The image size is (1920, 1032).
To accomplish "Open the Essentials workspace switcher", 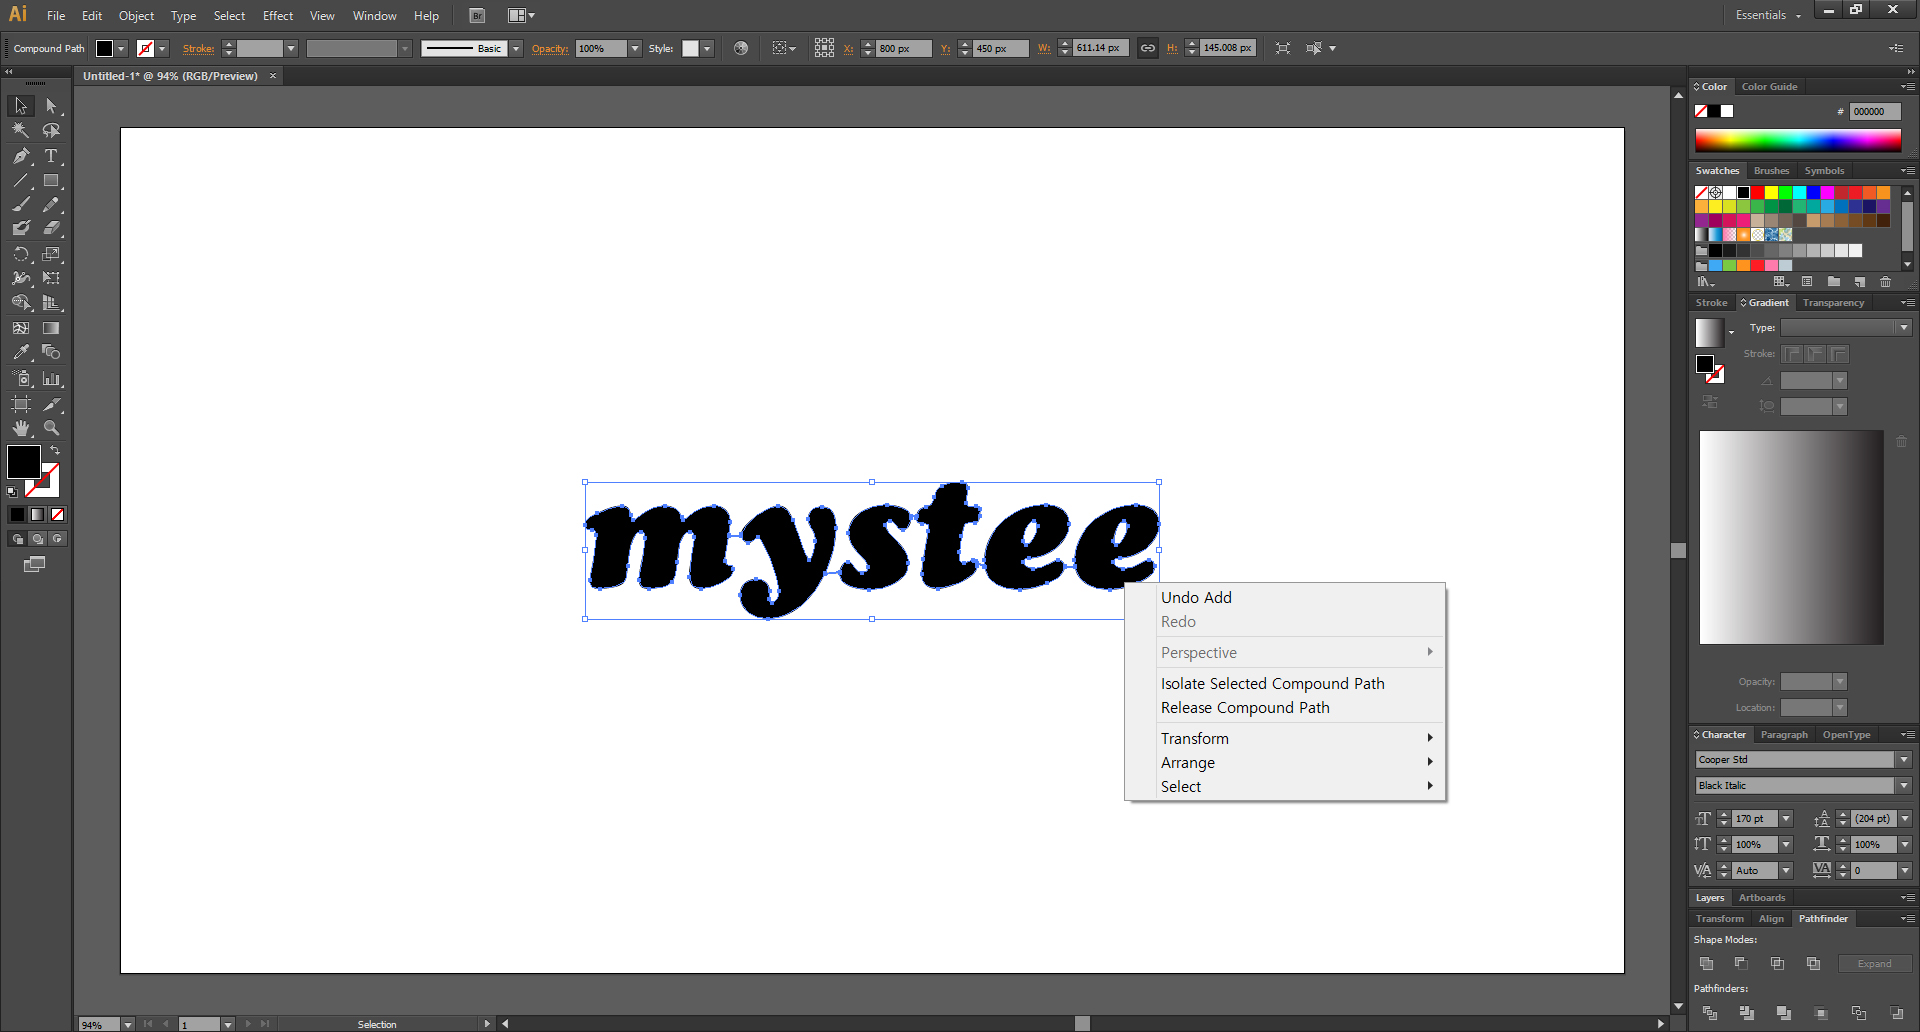I will coord(1768,15).
